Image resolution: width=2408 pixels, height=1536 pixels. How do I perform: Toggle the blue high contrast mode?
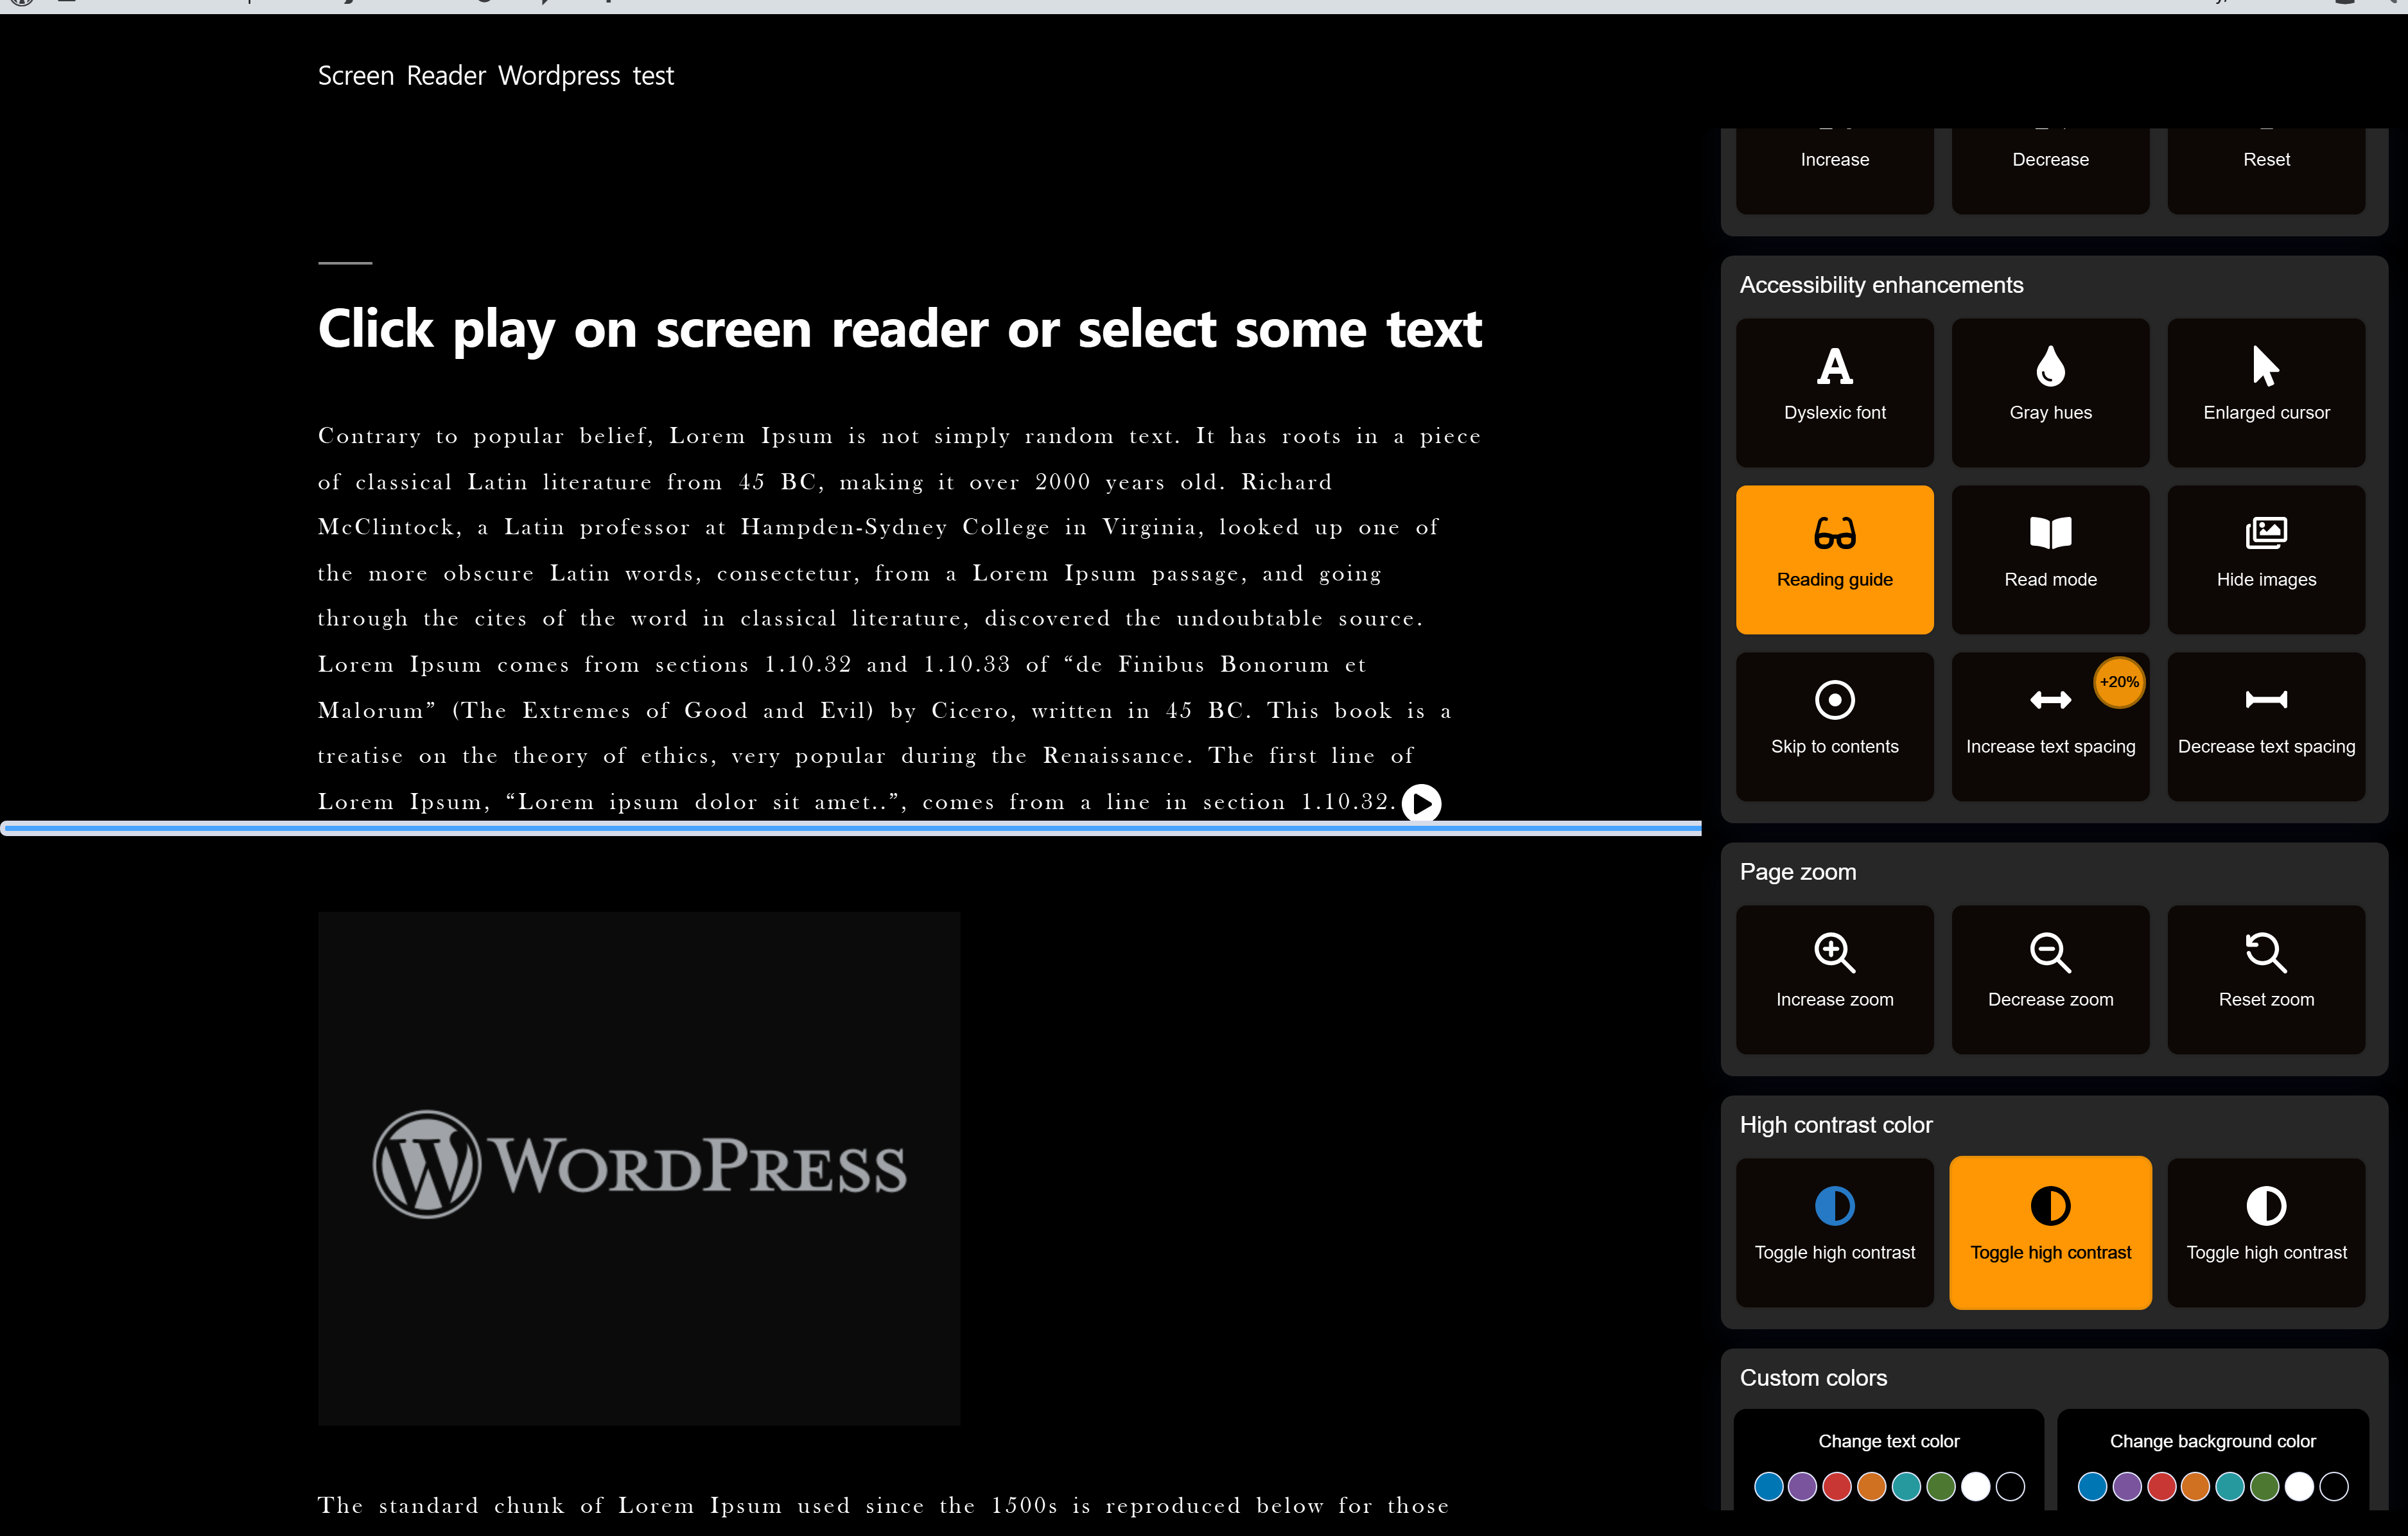1834,1232
